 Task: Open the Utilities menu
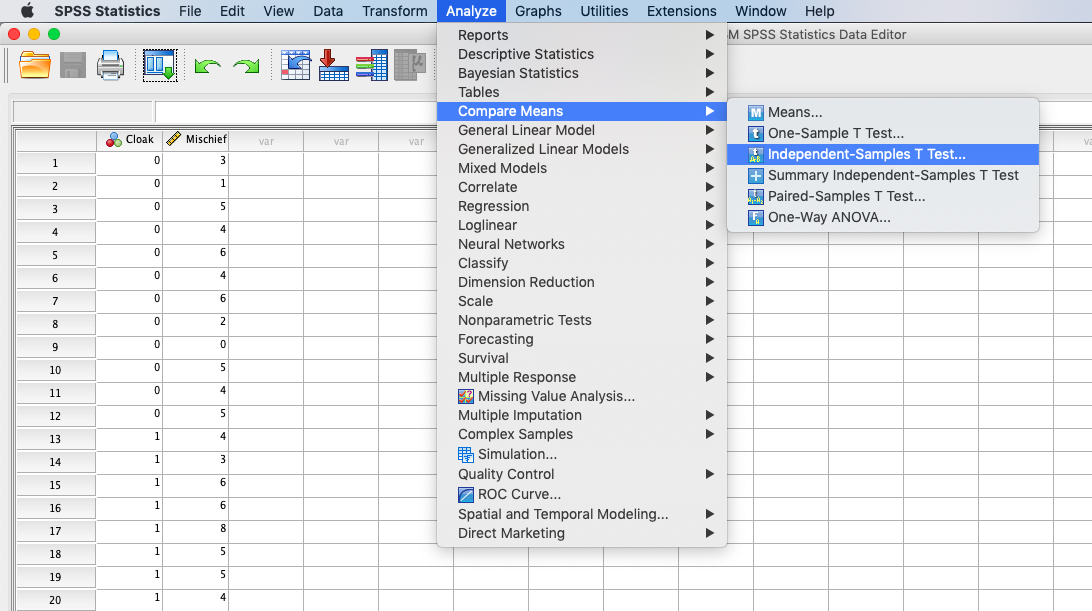[604, 11]
